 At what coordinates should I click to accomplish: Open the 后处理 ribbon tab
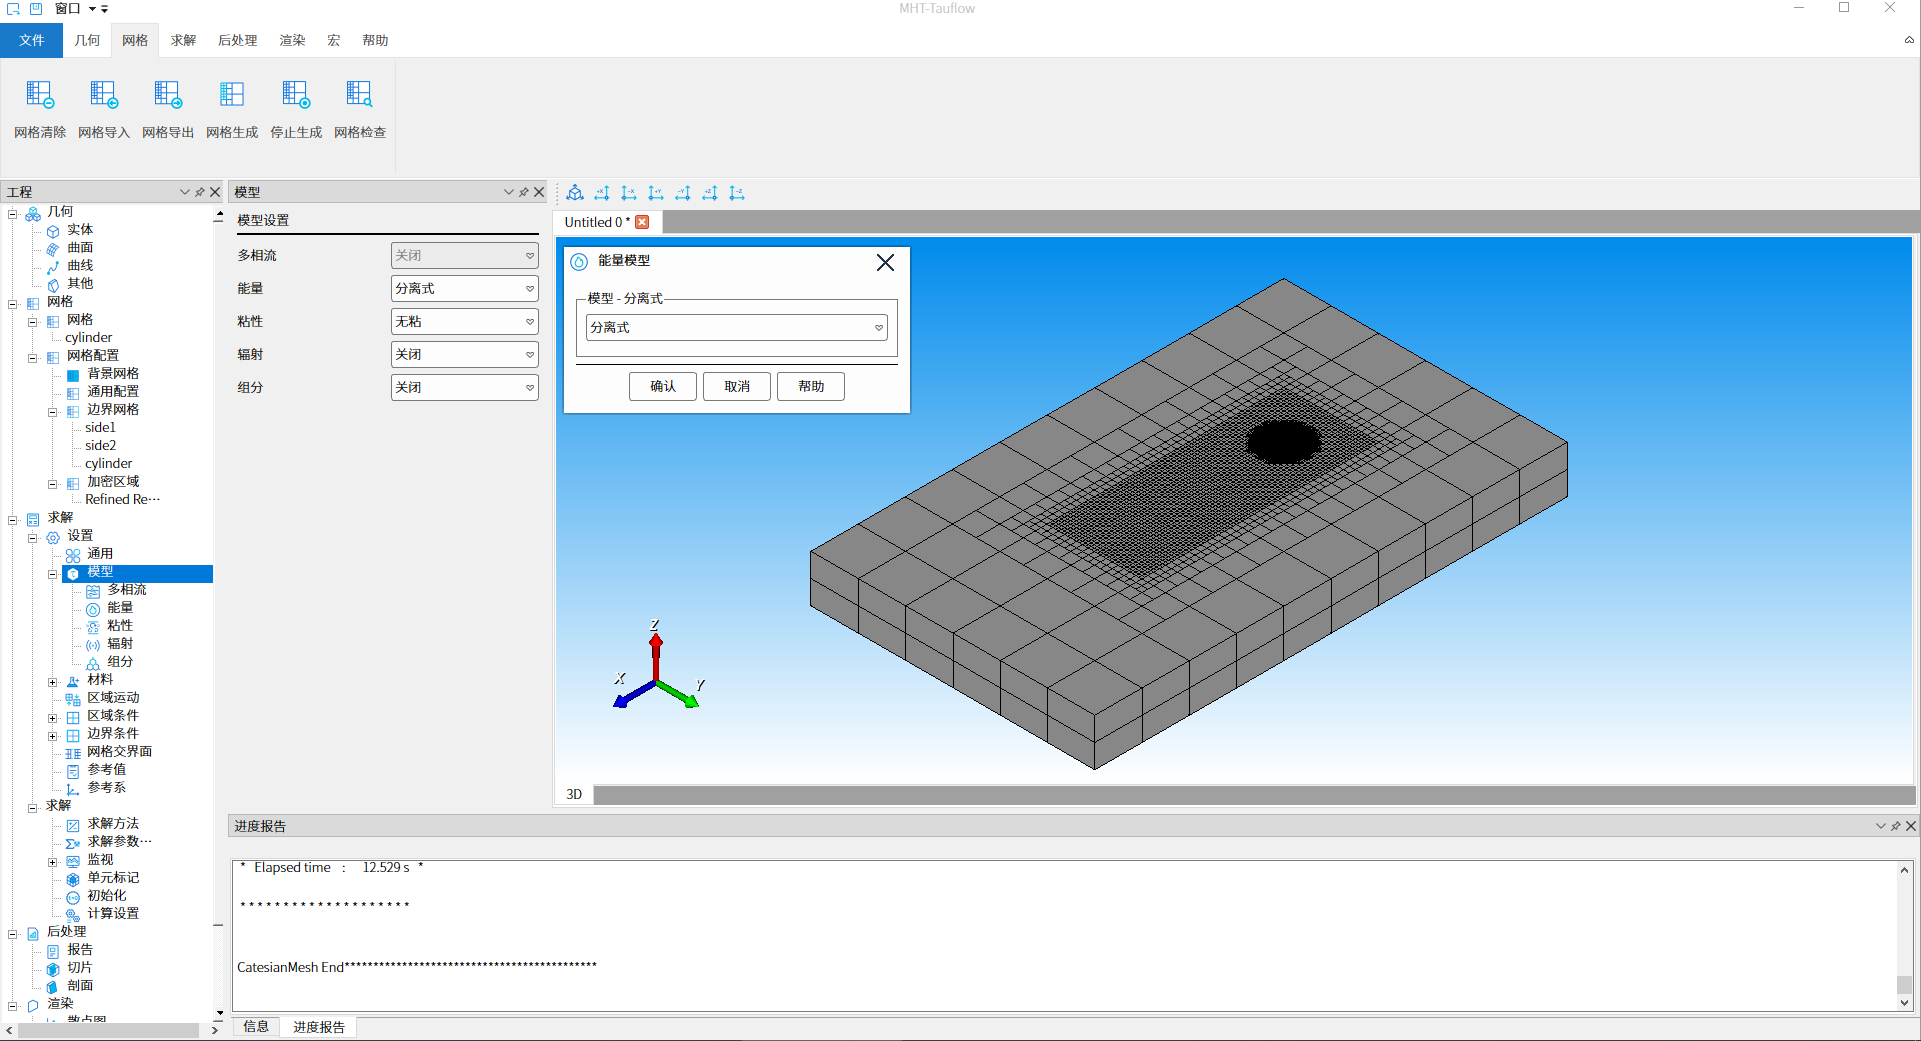(x=237, y=40)
